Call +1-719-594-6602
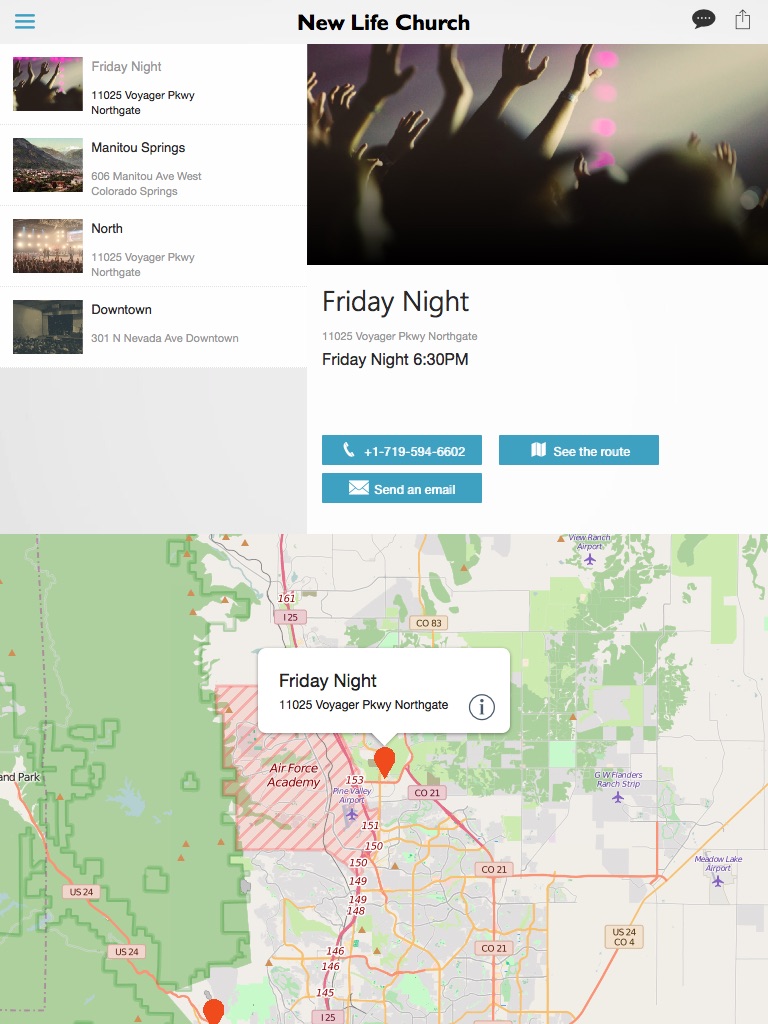768x1024 pixels. click(x=402, y=450)
